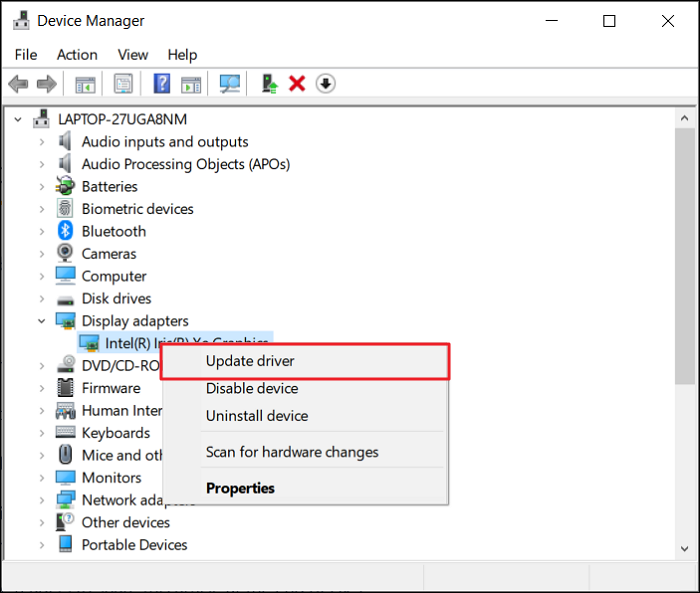Screen dimensions: 700x593
Task: Click the Firmware chip icon
Action: click(x=65, y=388)
